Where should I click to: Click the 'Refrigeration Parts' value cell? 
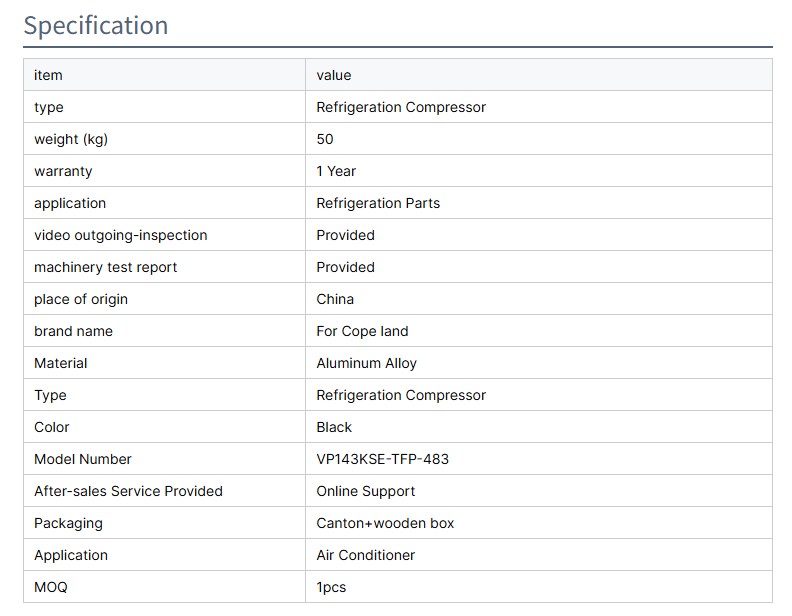(378, 203)
